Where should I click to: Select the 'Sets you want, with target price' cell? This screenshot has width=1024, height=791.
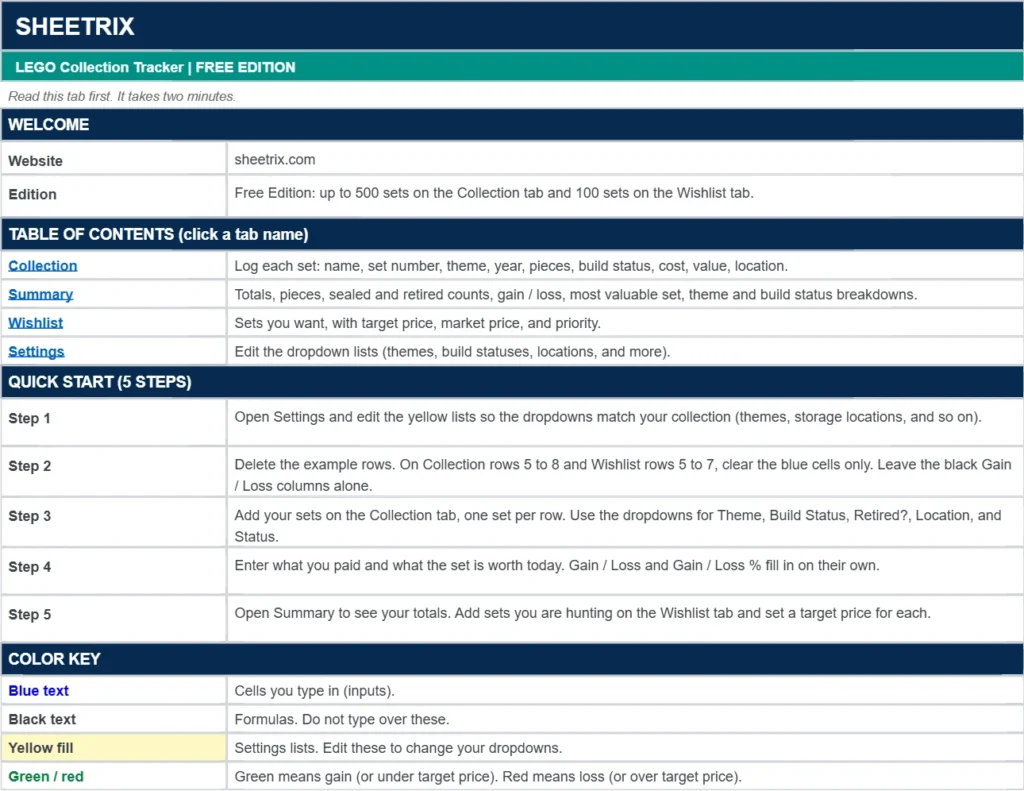(625, 323)
